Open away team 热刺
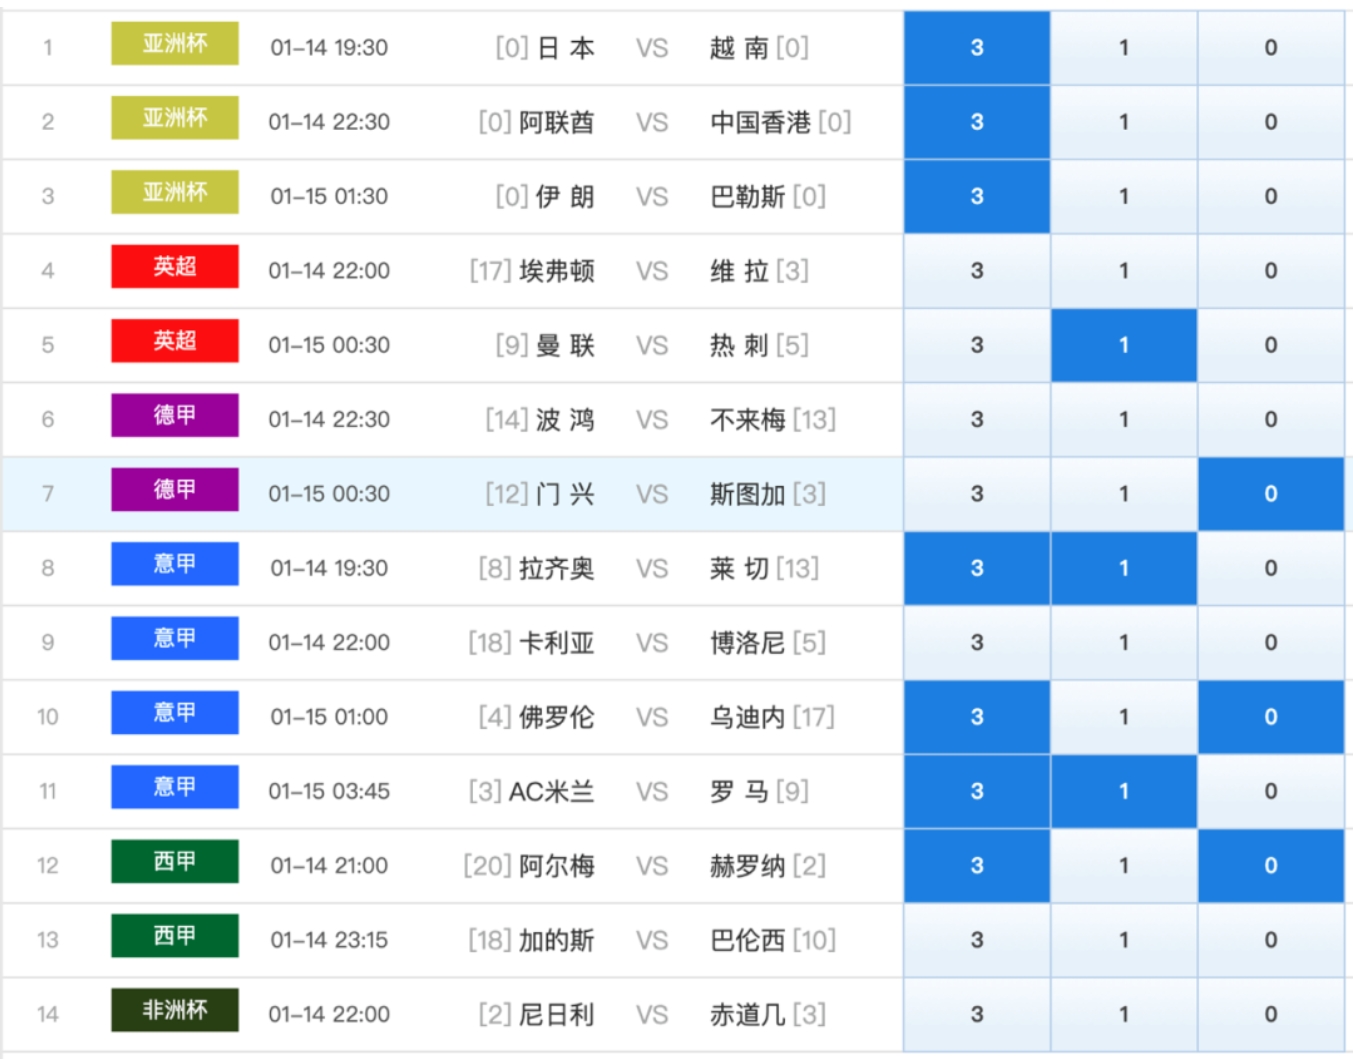The image size is (1353, 1059). pyautogui.click(x=739, y=345)
